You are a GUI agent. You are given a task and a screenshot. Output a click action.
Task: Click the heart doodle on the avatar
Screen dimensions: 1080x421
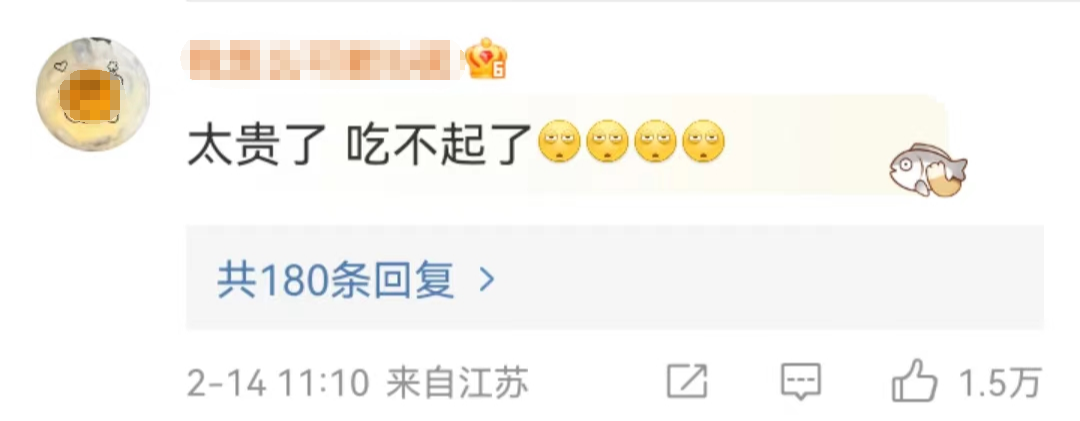point(60,68)
